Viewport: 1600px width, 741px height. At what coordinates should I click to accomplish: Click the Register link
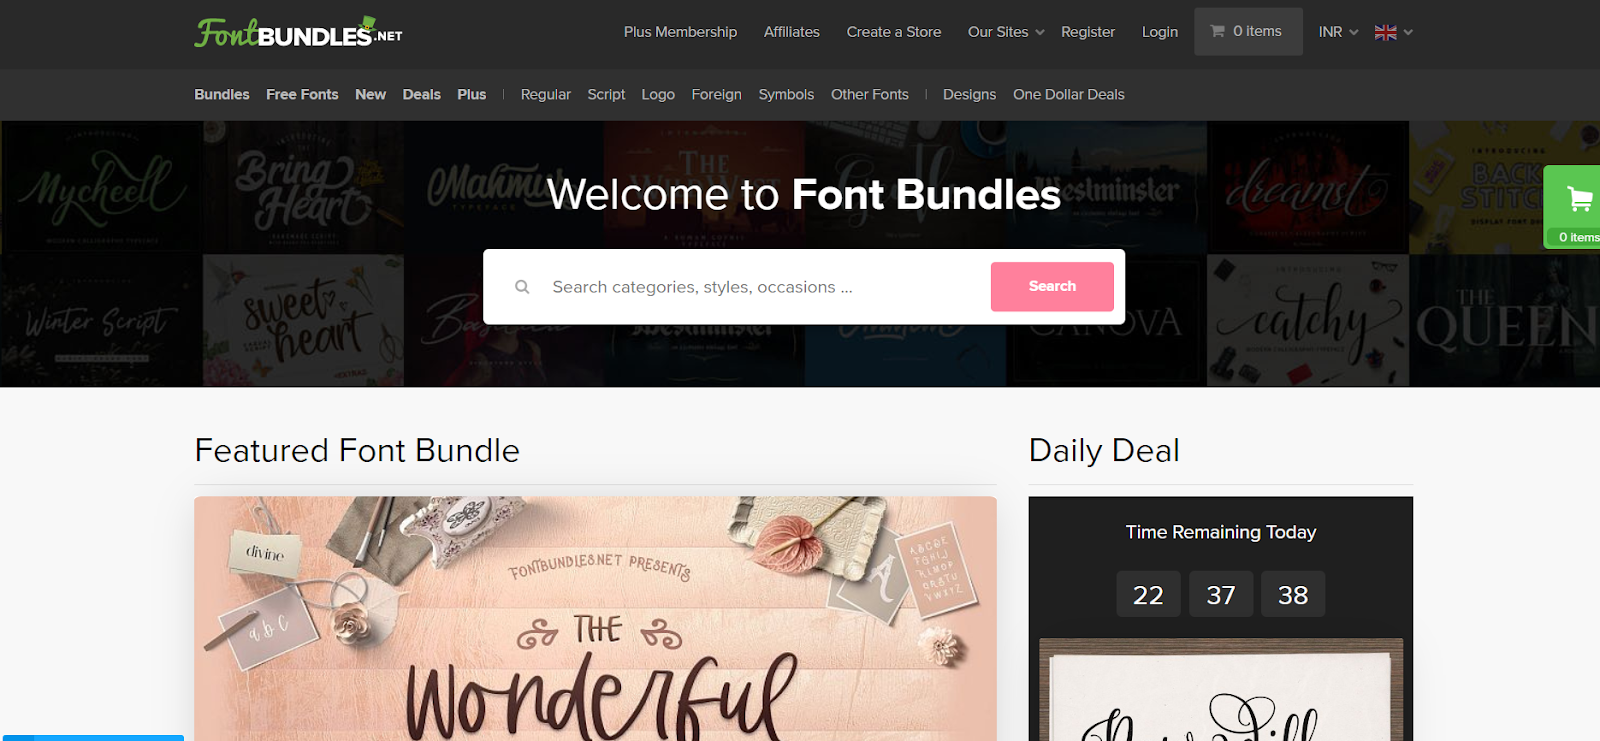click(x=1088, y=32)
